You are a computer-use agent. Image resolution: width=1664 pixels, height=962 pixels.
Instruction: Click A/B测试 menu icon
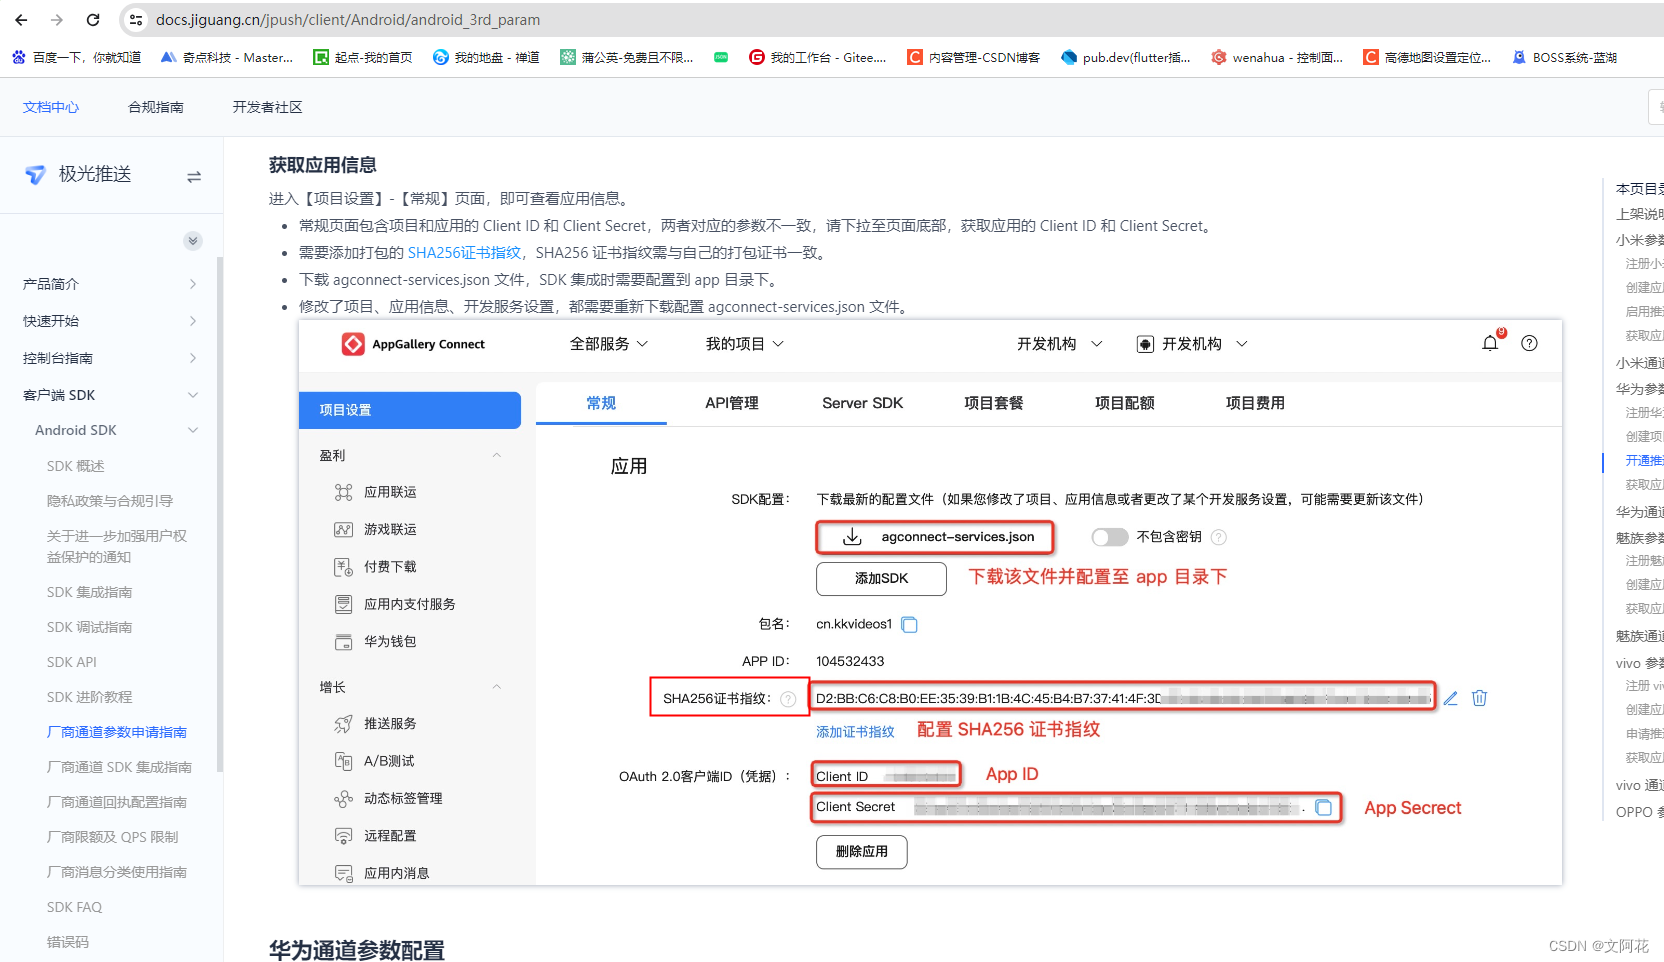[x=343, y=761]
